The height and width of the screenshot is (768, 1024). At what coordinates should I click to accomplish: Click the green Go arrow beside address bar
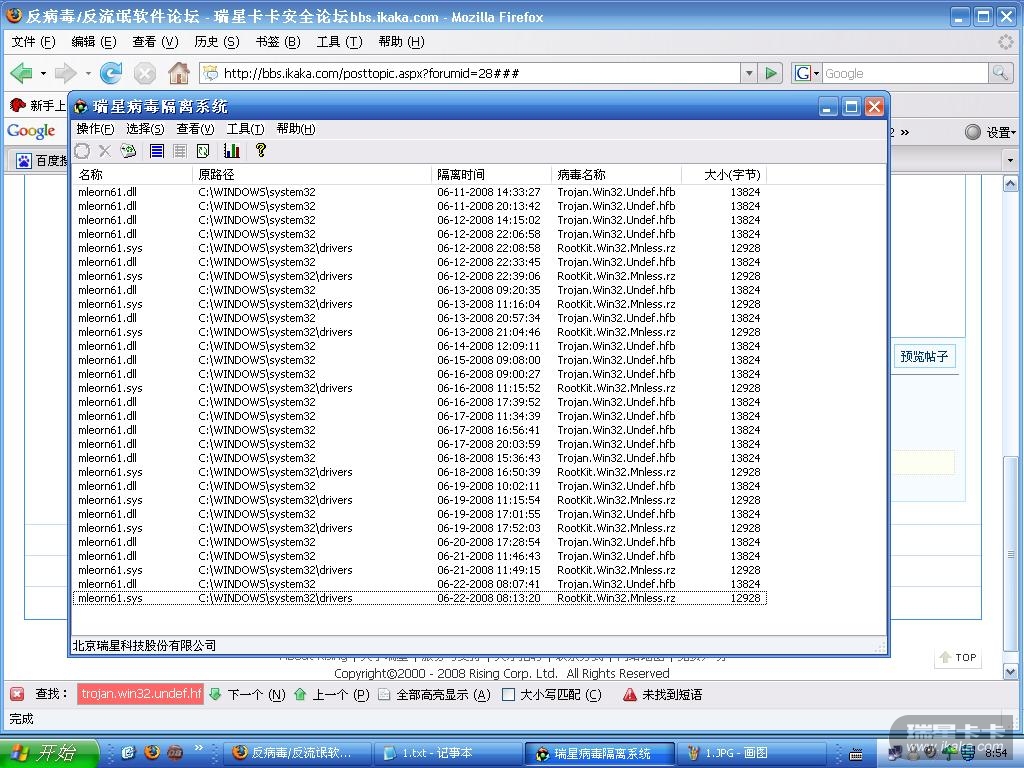click(x=771, y=73)
